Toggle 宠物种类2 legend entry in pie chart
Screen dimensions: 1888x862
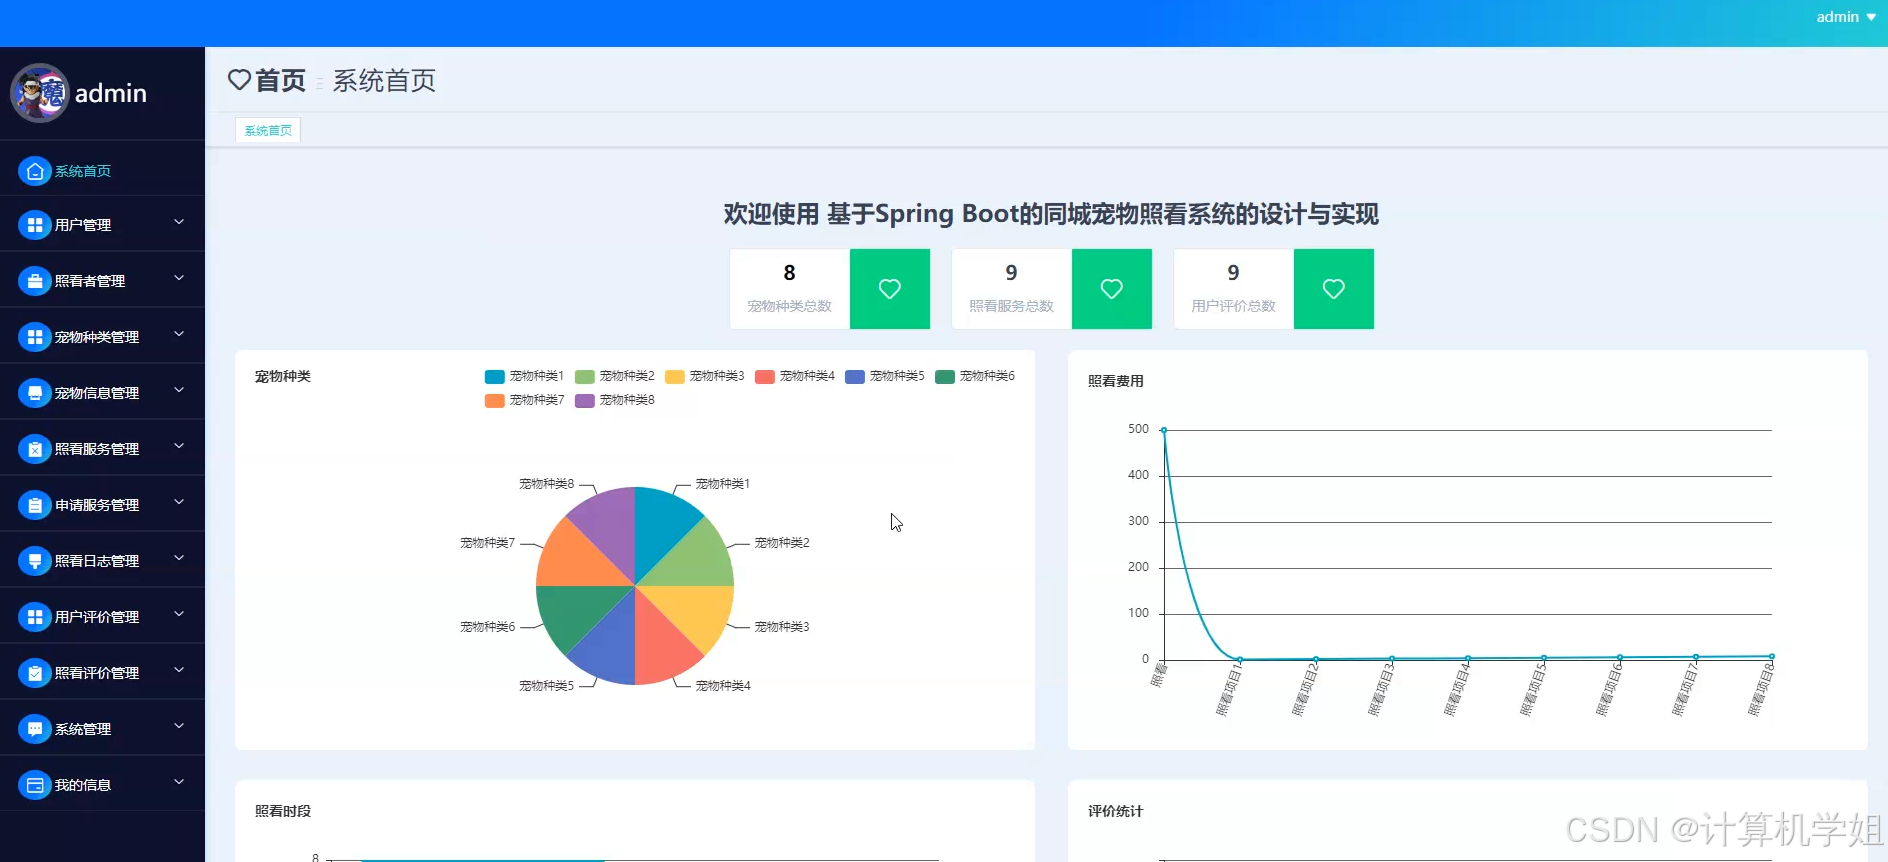coord(614,376)
